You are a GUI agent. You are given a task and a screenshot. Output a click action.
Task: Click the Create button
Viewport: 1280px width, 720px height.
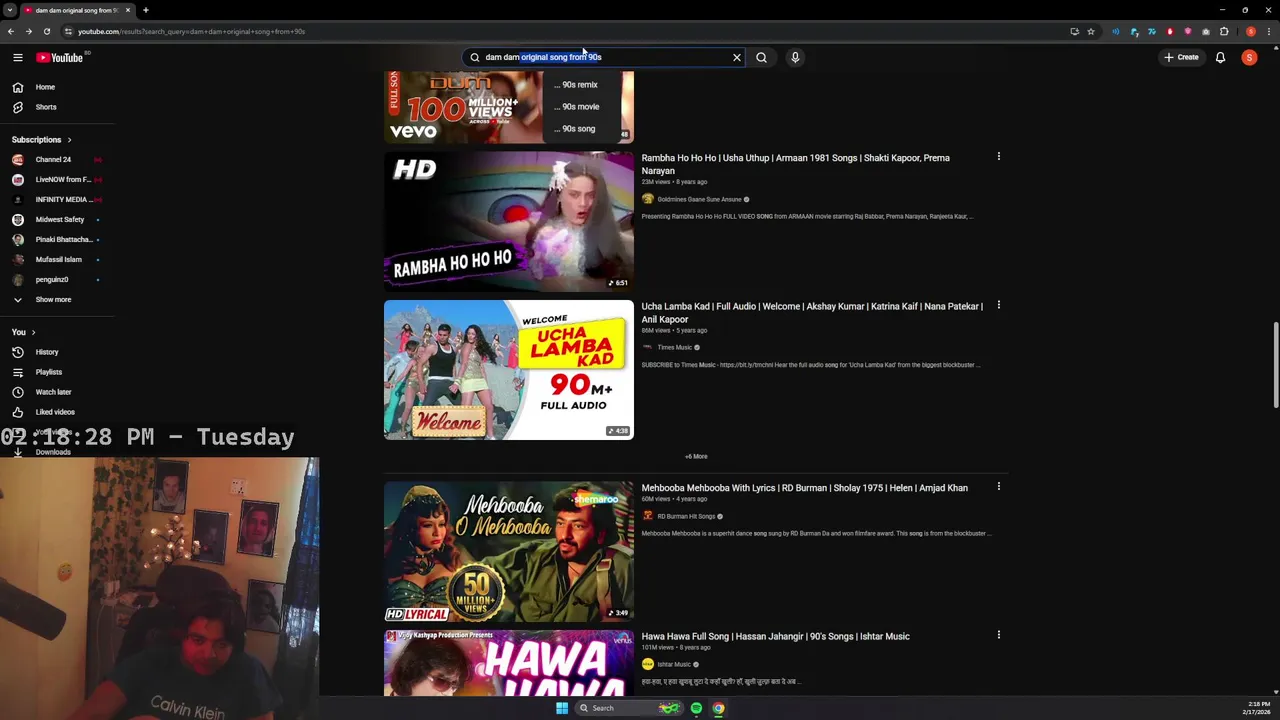point(1181,57)
